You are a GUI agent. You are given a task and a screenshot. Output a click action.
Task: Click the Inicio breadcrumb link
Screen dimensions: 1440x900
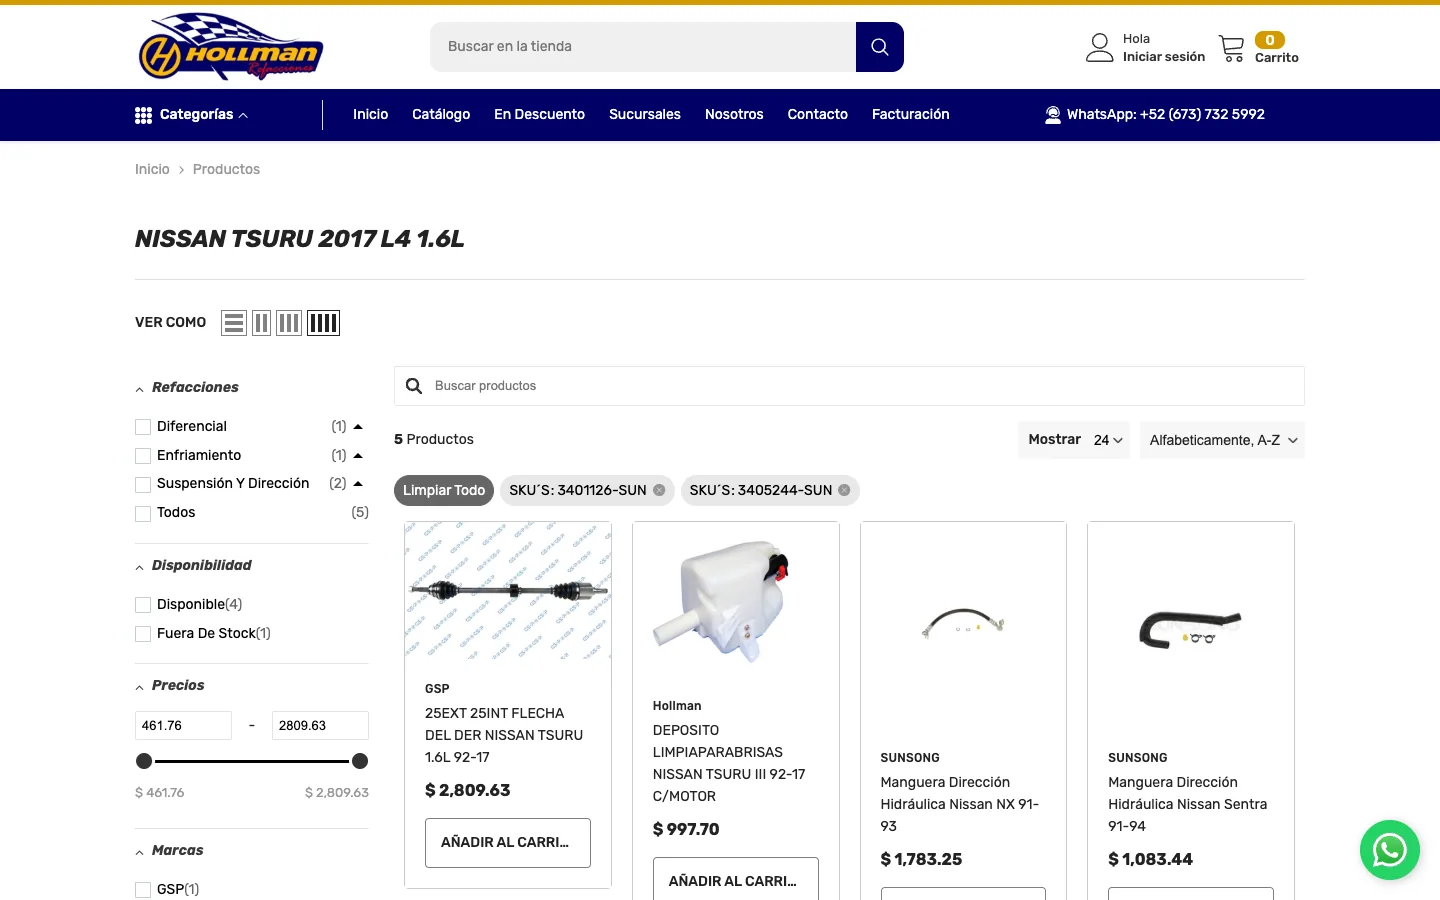point(152,170)
